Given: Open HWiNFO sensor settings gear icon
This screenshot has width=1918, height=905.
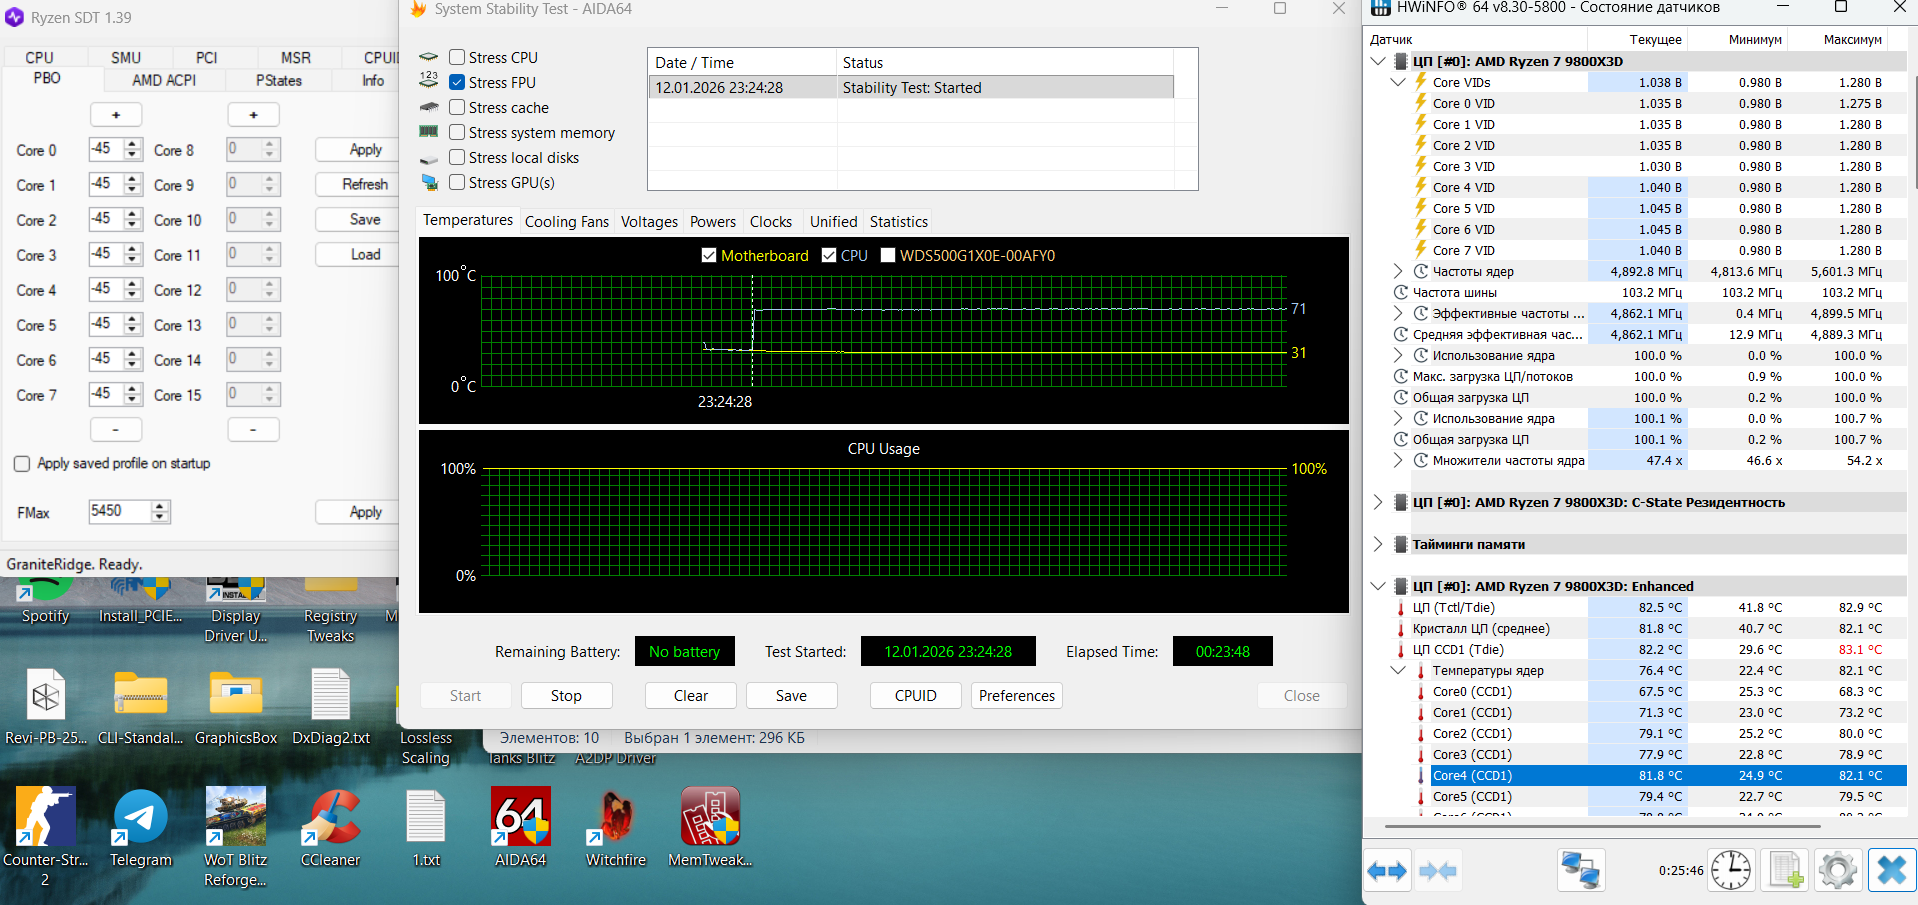Looking at the screenshot, I should tap(1837, 870).
